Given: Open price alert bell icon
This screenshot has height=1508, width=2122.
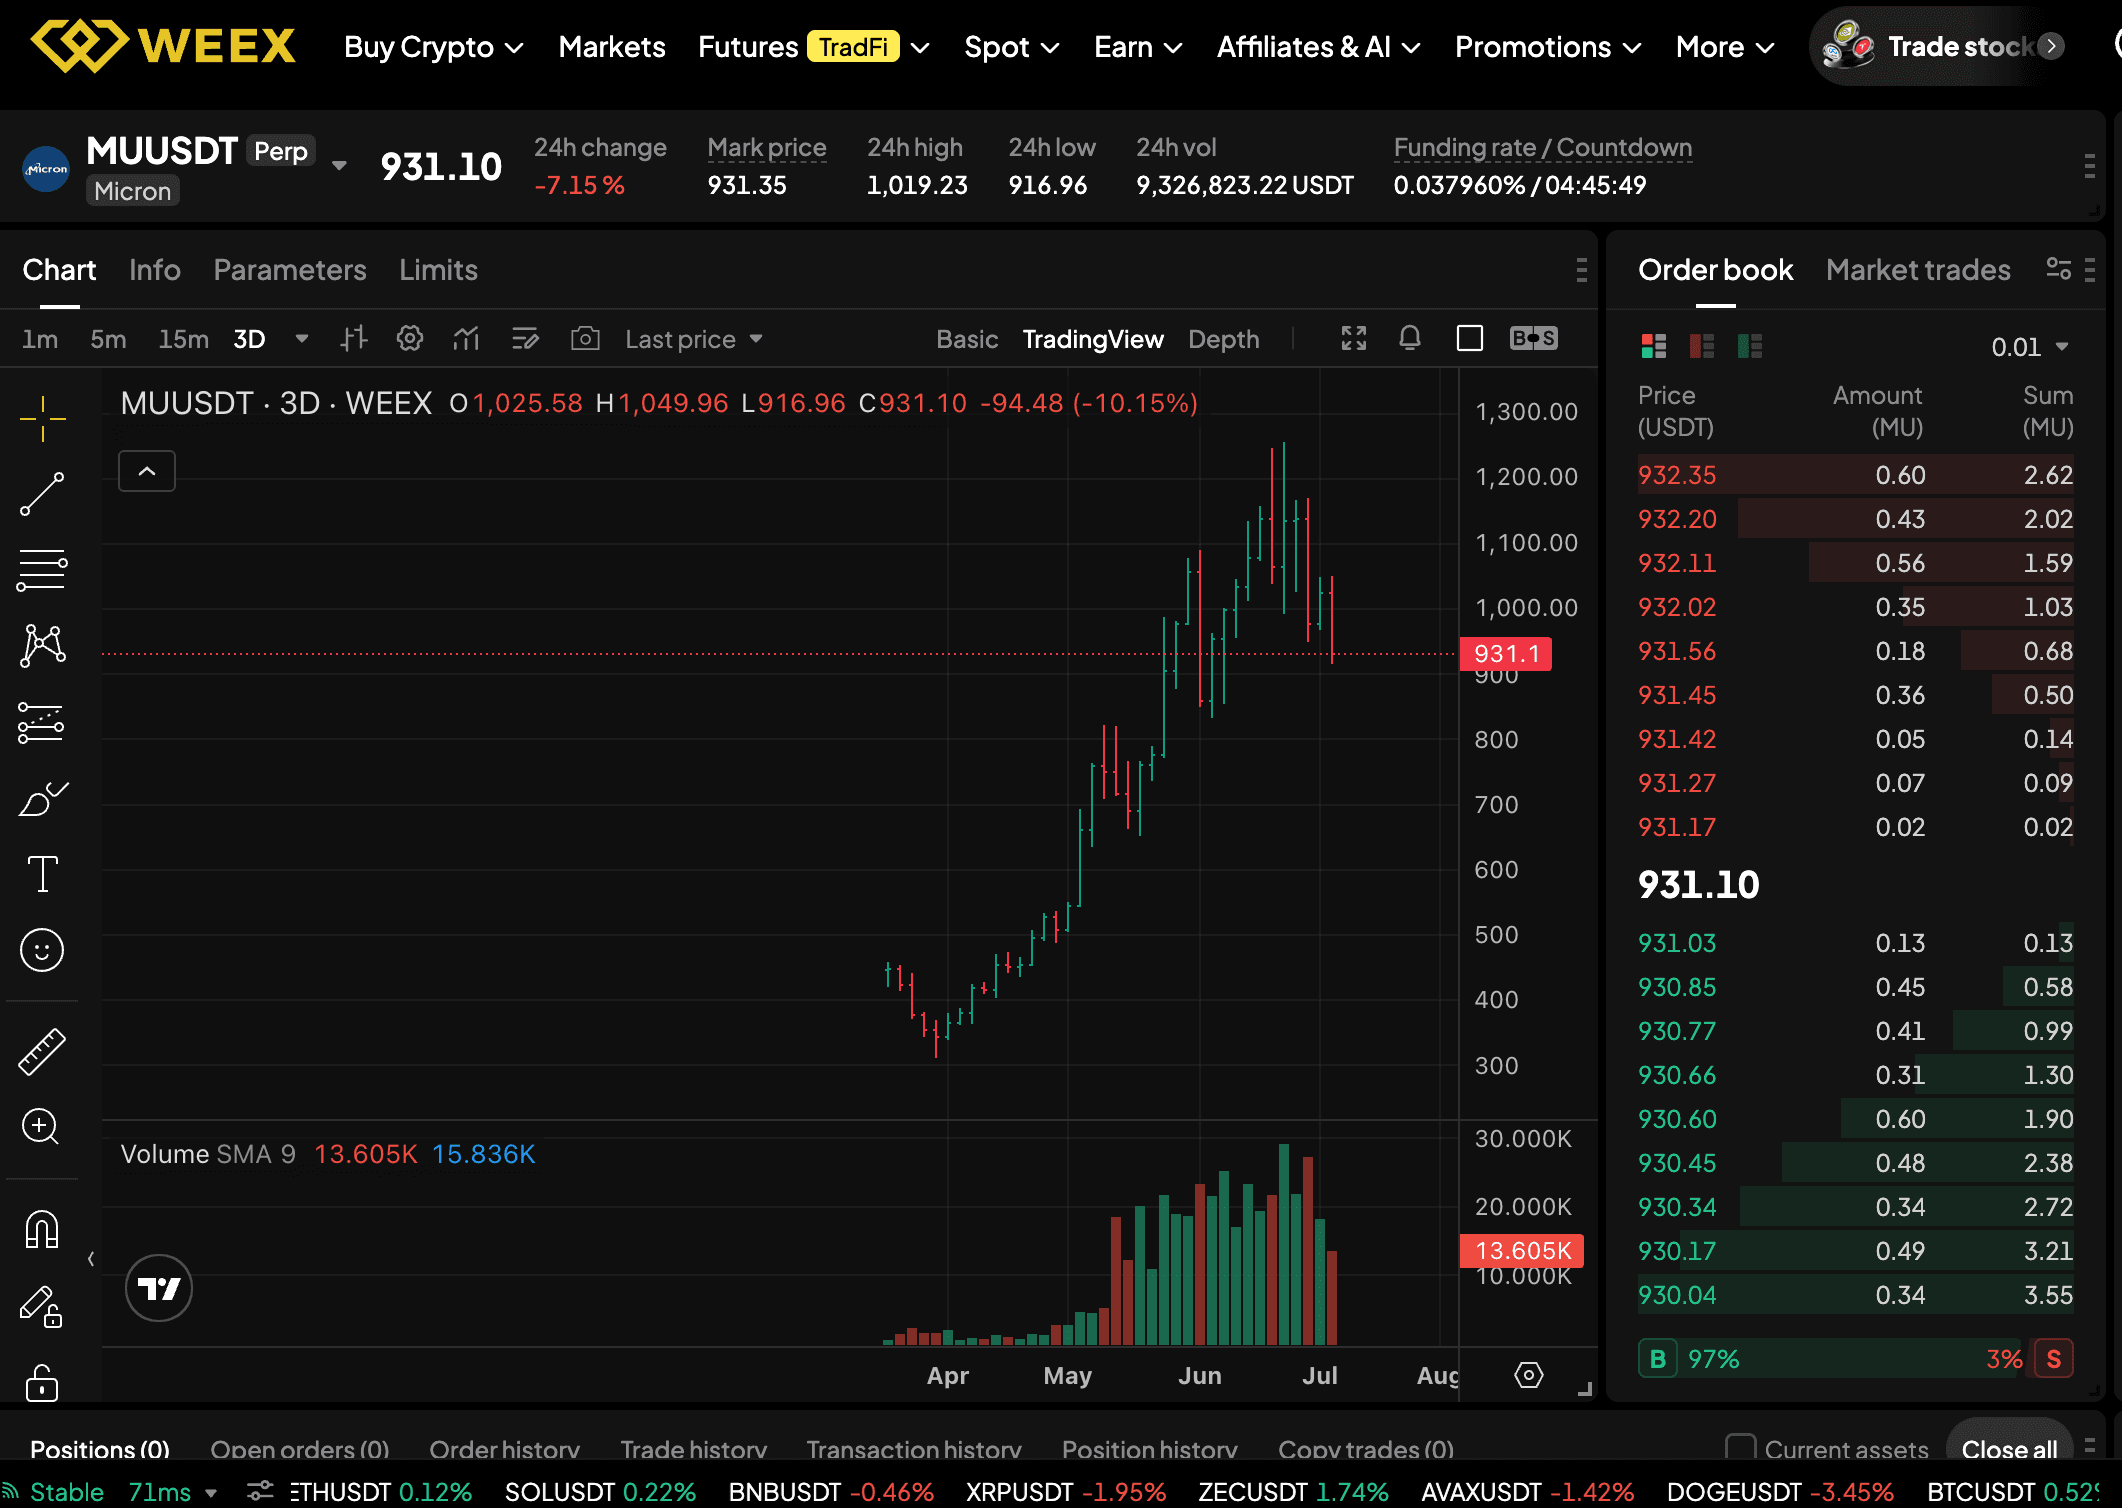Looking at the screenshot, I should [x=1410, y=338].
